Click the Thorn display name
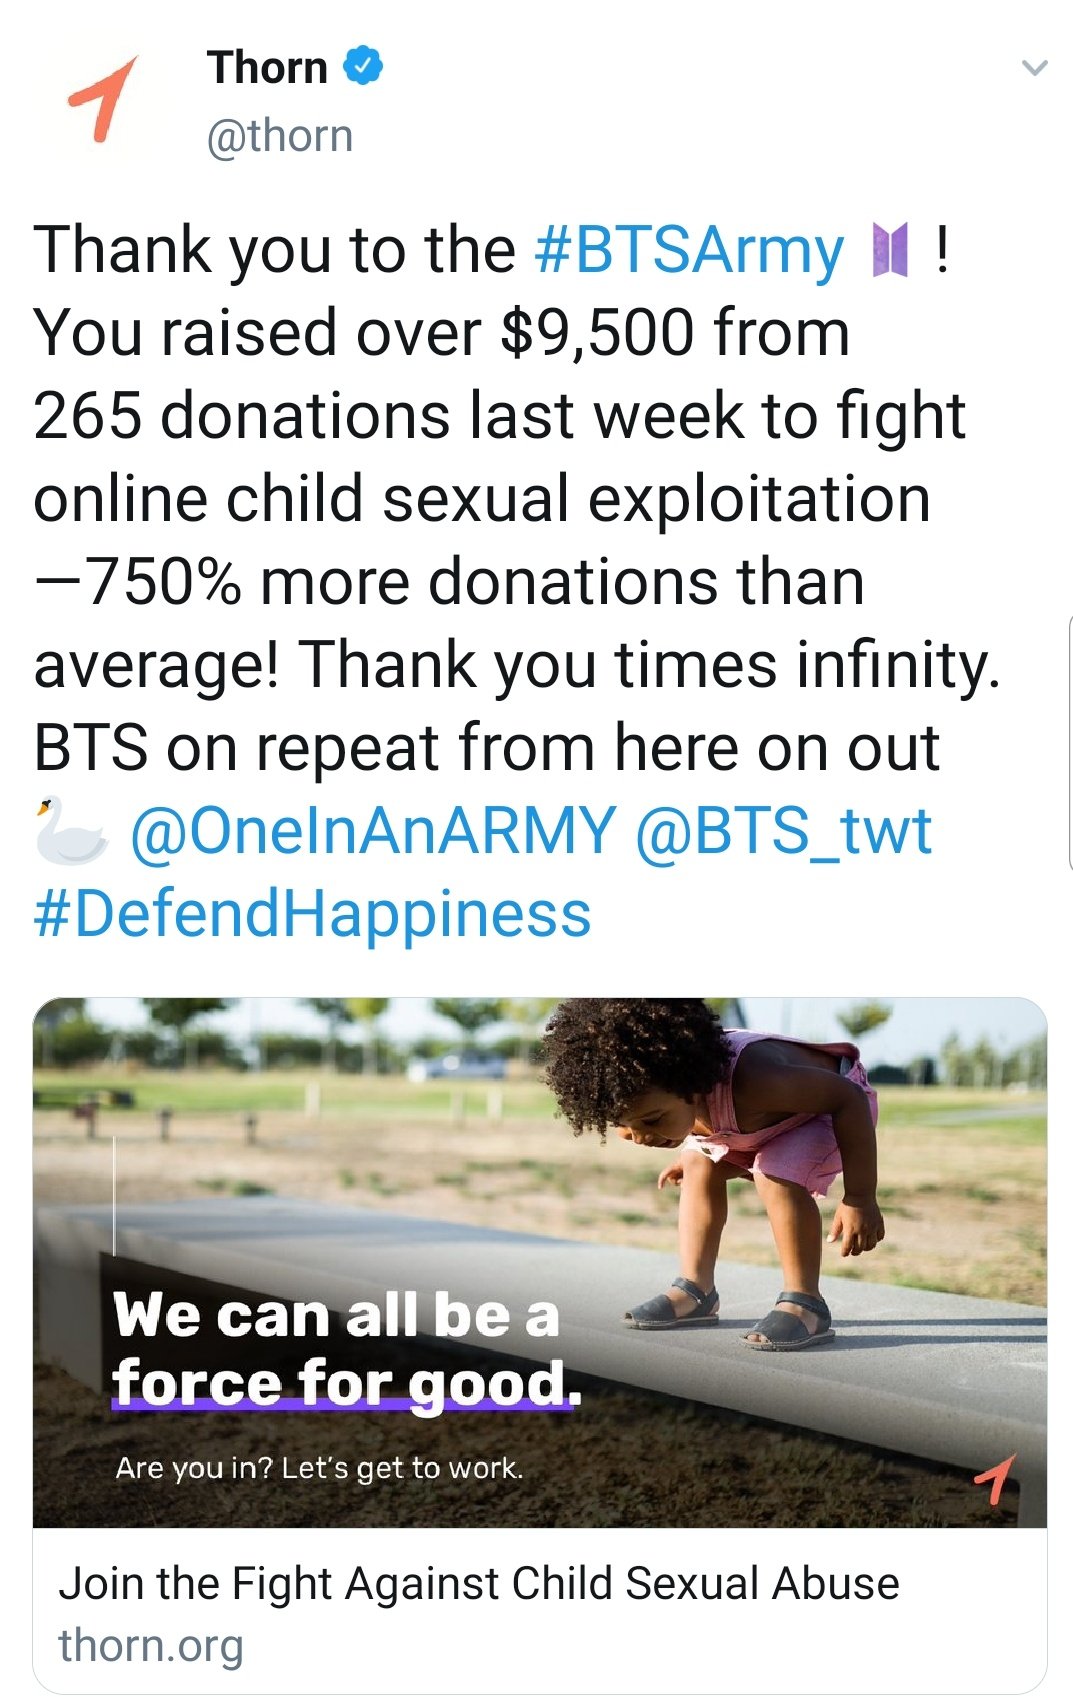Image resolution: width=1073 pixels, height=1697 pixels. tap(267, 68)
